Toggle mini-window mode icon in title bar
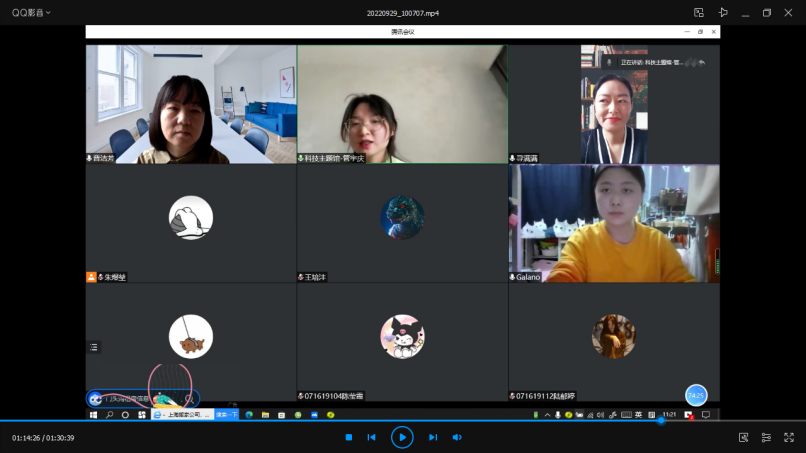Viewport: 806px width, 453px height. (x=699, y=13)
